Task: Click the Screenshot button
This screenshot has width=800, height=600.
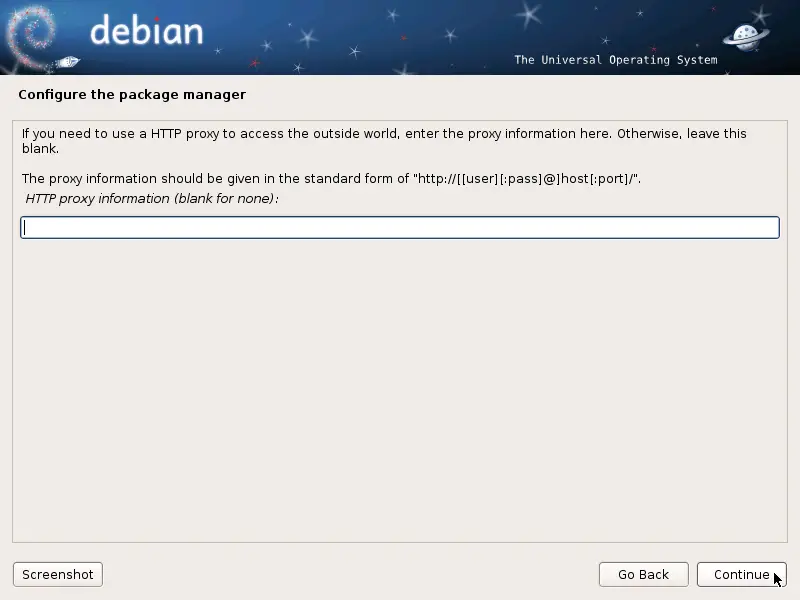Action: click(58, 574)
